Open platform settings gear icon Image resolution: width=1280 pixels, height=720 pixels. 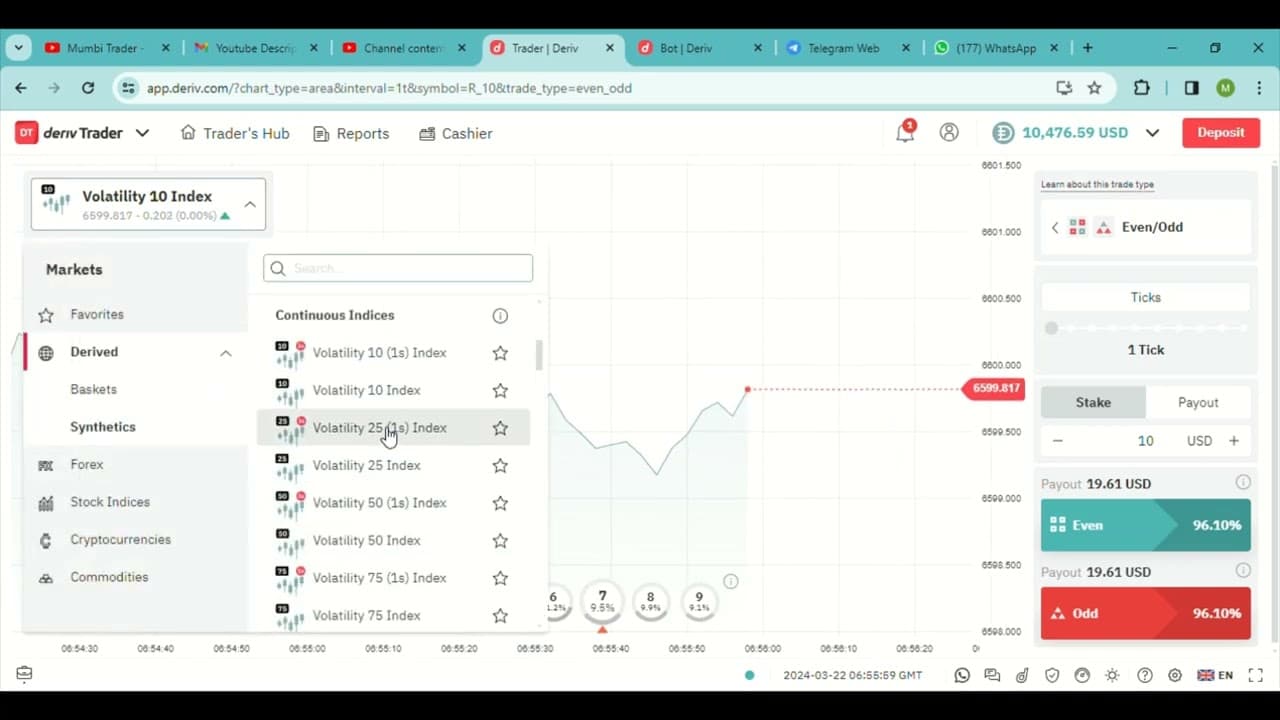coord(1175,675)
